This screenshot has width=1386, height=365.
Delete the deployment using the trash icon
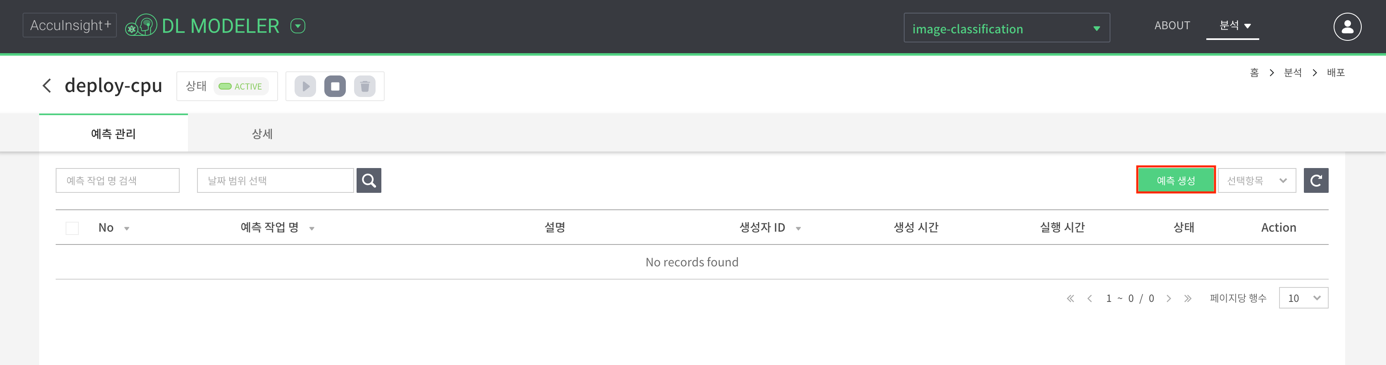[365, 86]
